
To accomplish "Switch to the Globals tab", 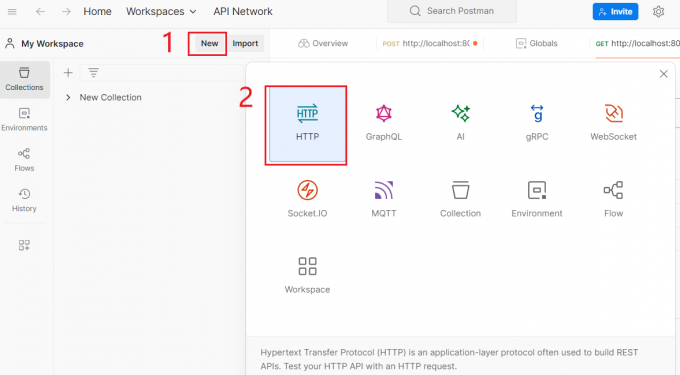I will click(536, 43).
